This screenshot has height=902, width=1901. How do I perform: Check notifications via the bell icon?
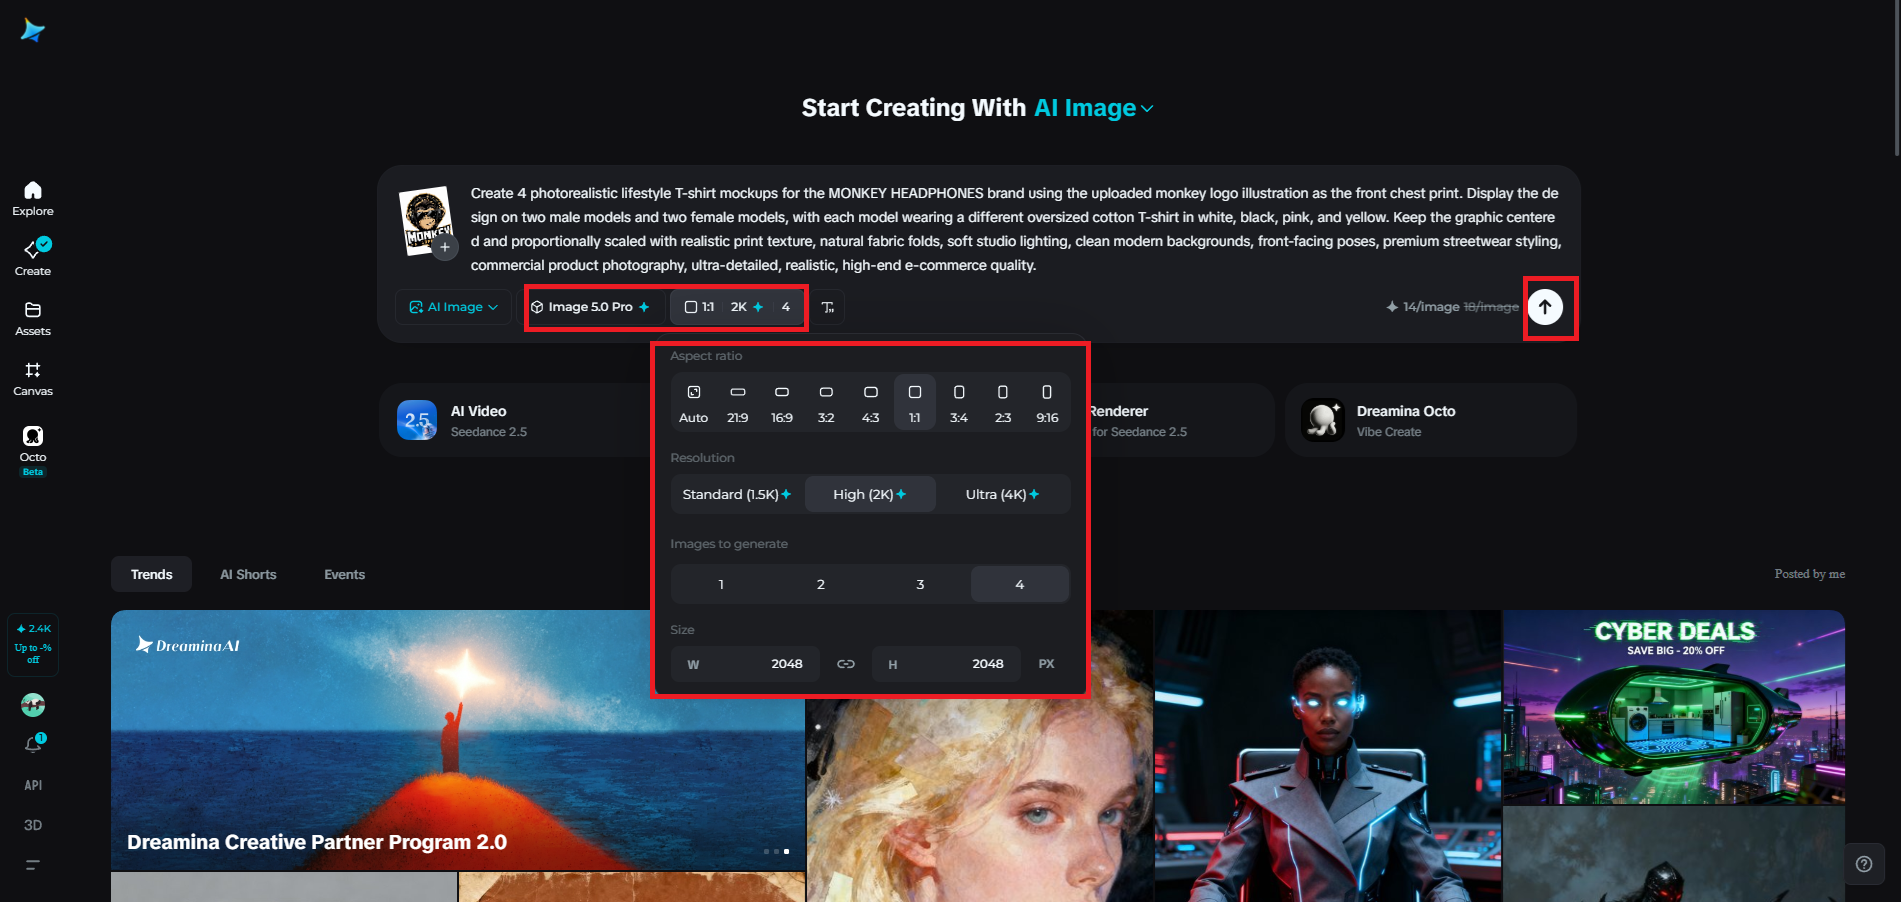[33, 744]
